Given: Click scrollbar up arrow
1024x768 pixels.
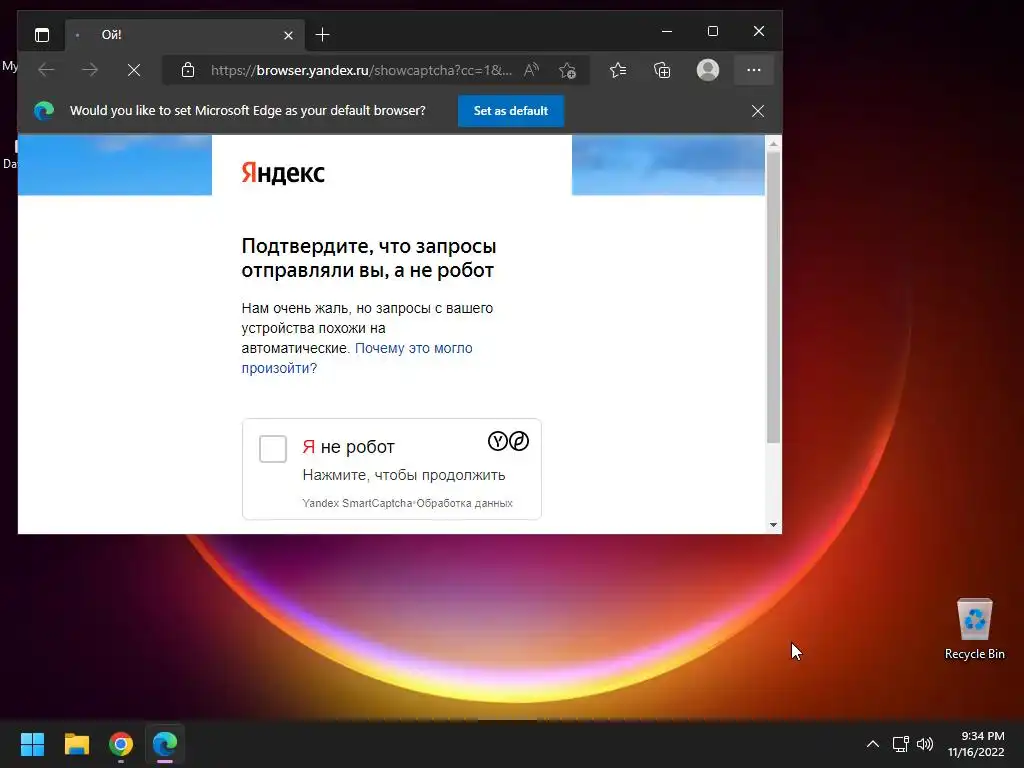Looking at the screenshot, I should pos(773,143).
